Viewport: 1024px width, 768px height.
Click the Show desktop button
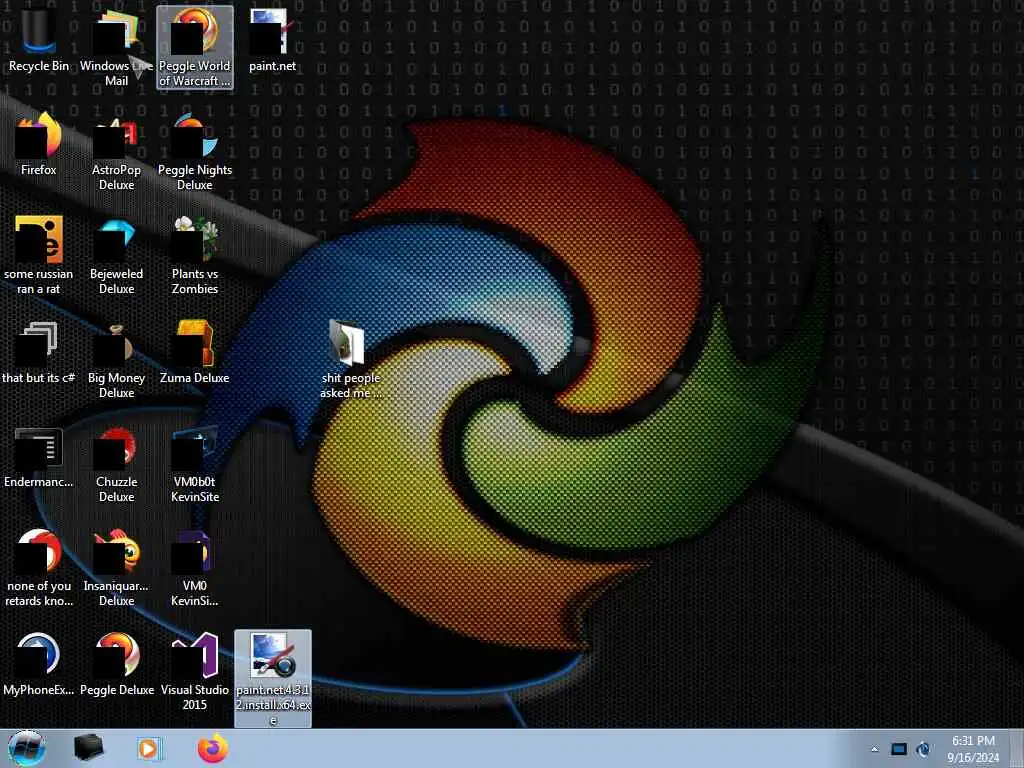(x=1017, y=748)
